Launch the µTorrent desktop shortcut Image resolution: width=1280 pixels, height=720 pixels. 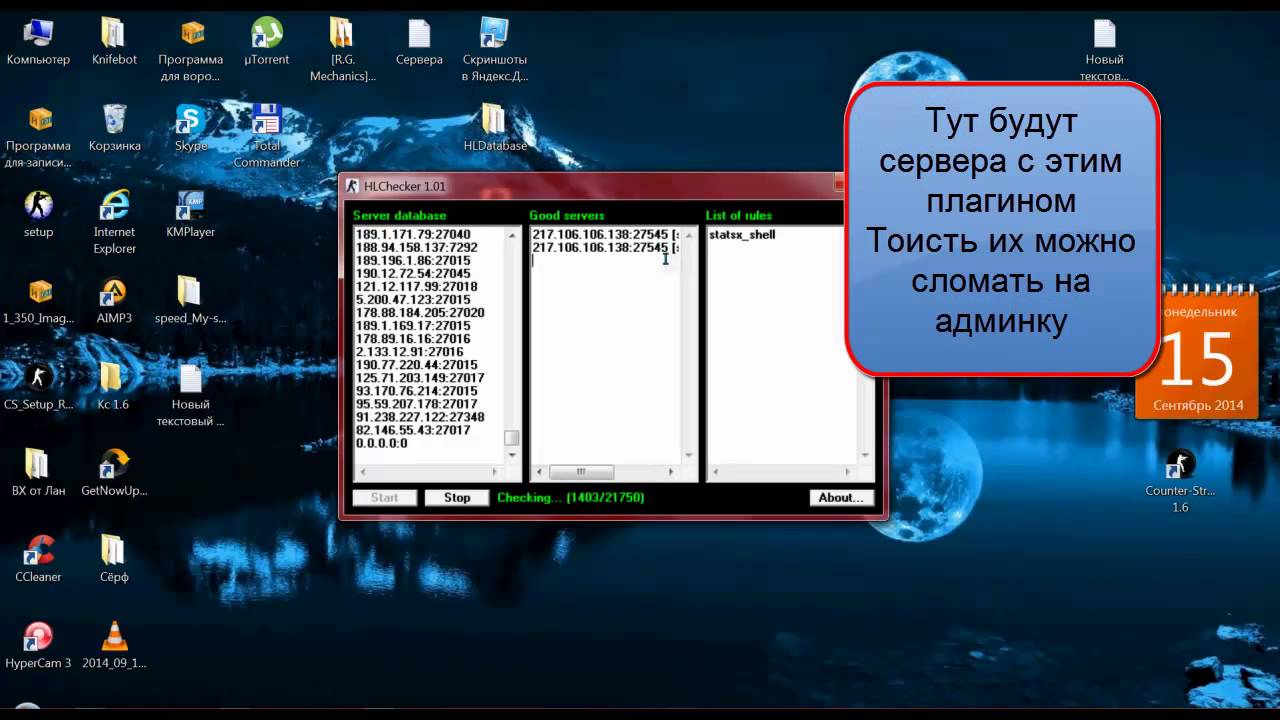pyautogui.click(x=266, y=42)
